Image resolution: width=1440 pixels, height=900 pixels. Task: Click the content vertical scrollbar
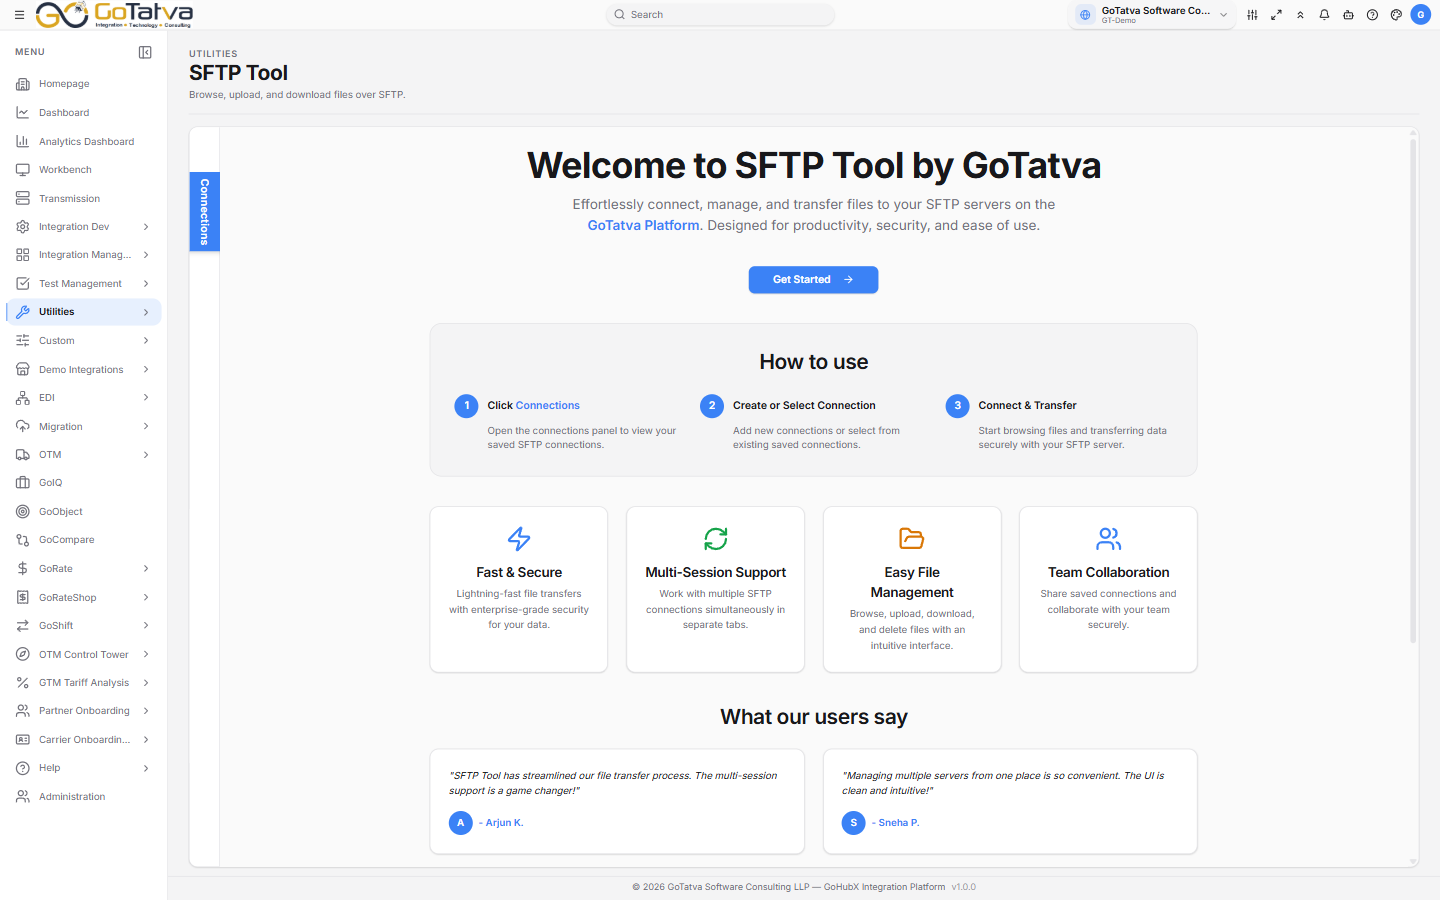pos(1413,390)
